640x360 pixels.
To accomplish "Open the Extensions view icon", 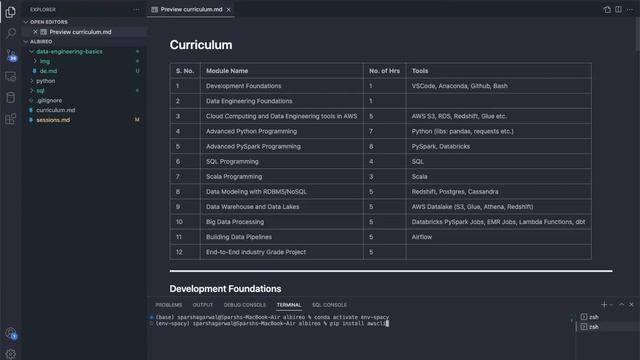I will point(11,119).
